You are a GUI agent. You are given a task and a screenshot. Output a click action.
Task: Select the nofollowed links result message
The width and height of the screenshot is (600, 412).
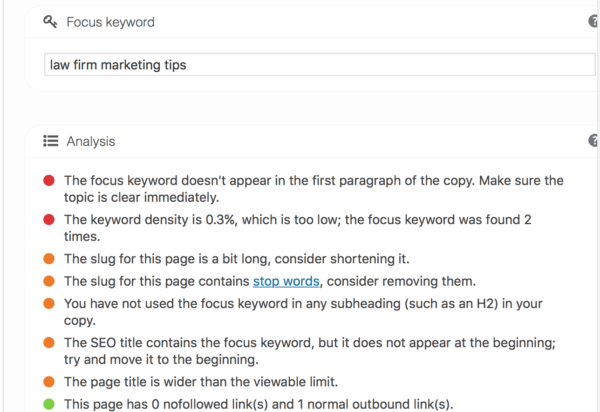coord(259,404)
